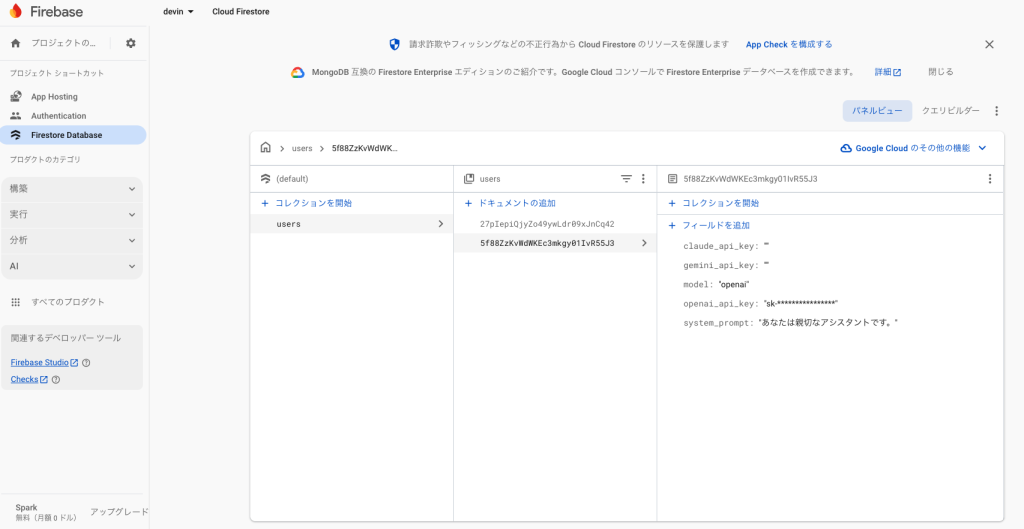The height and width of the screenshot is (529, 1024).
Task: Select the パネルビュー tab
Action: coord(877,111)
